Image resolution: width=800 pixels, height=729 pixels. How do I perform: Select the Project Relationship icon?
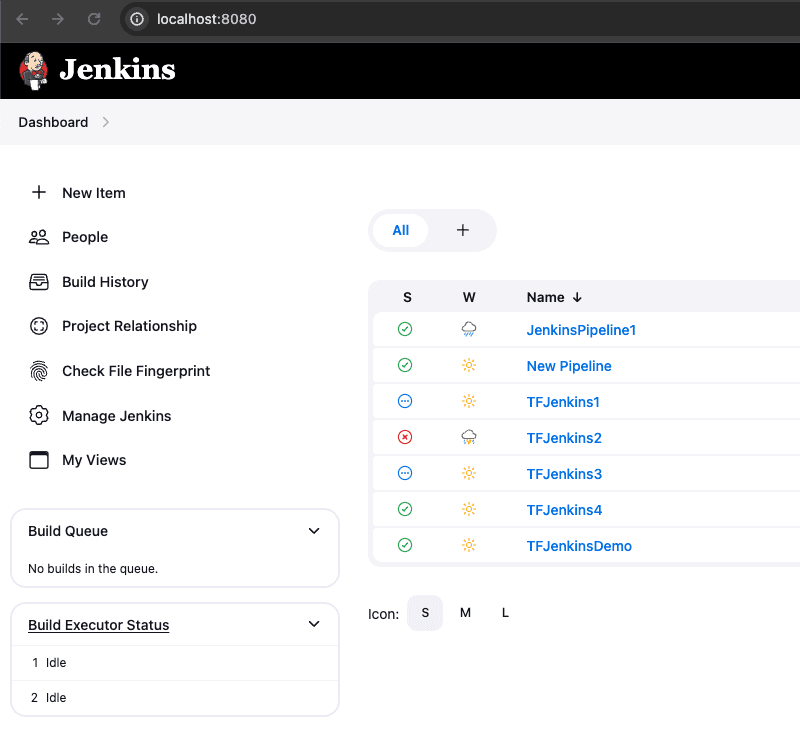tap(38, 326)
